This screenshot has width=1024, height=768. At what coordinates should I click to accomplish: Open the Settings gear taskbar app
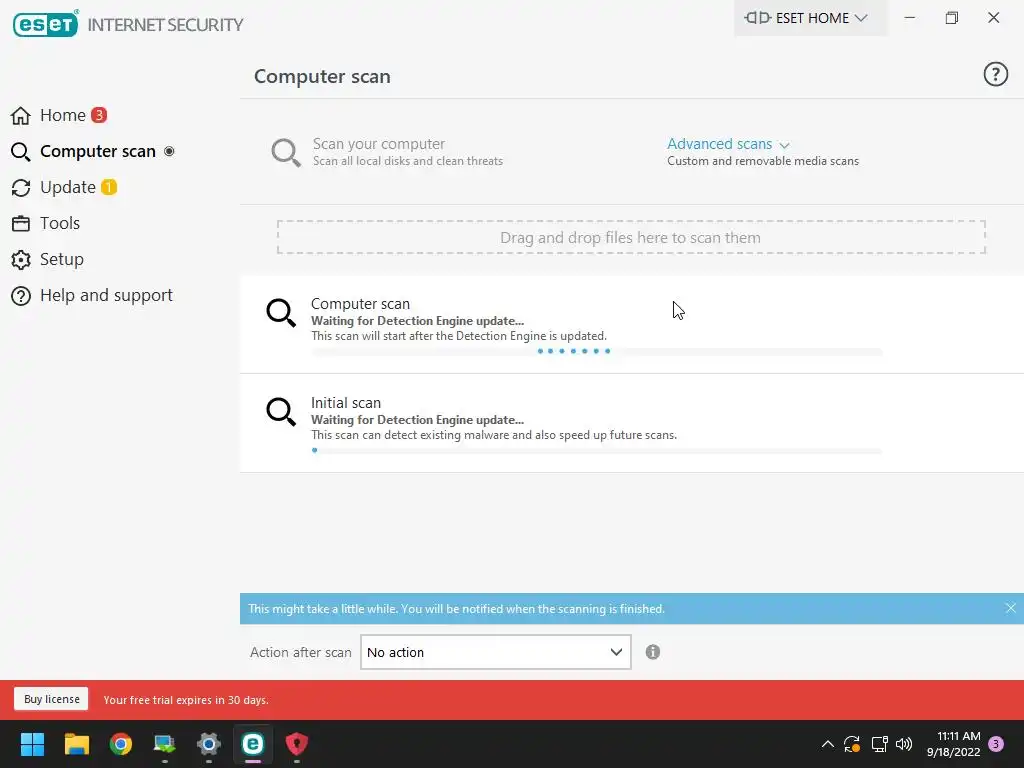[x=208, y=744]
